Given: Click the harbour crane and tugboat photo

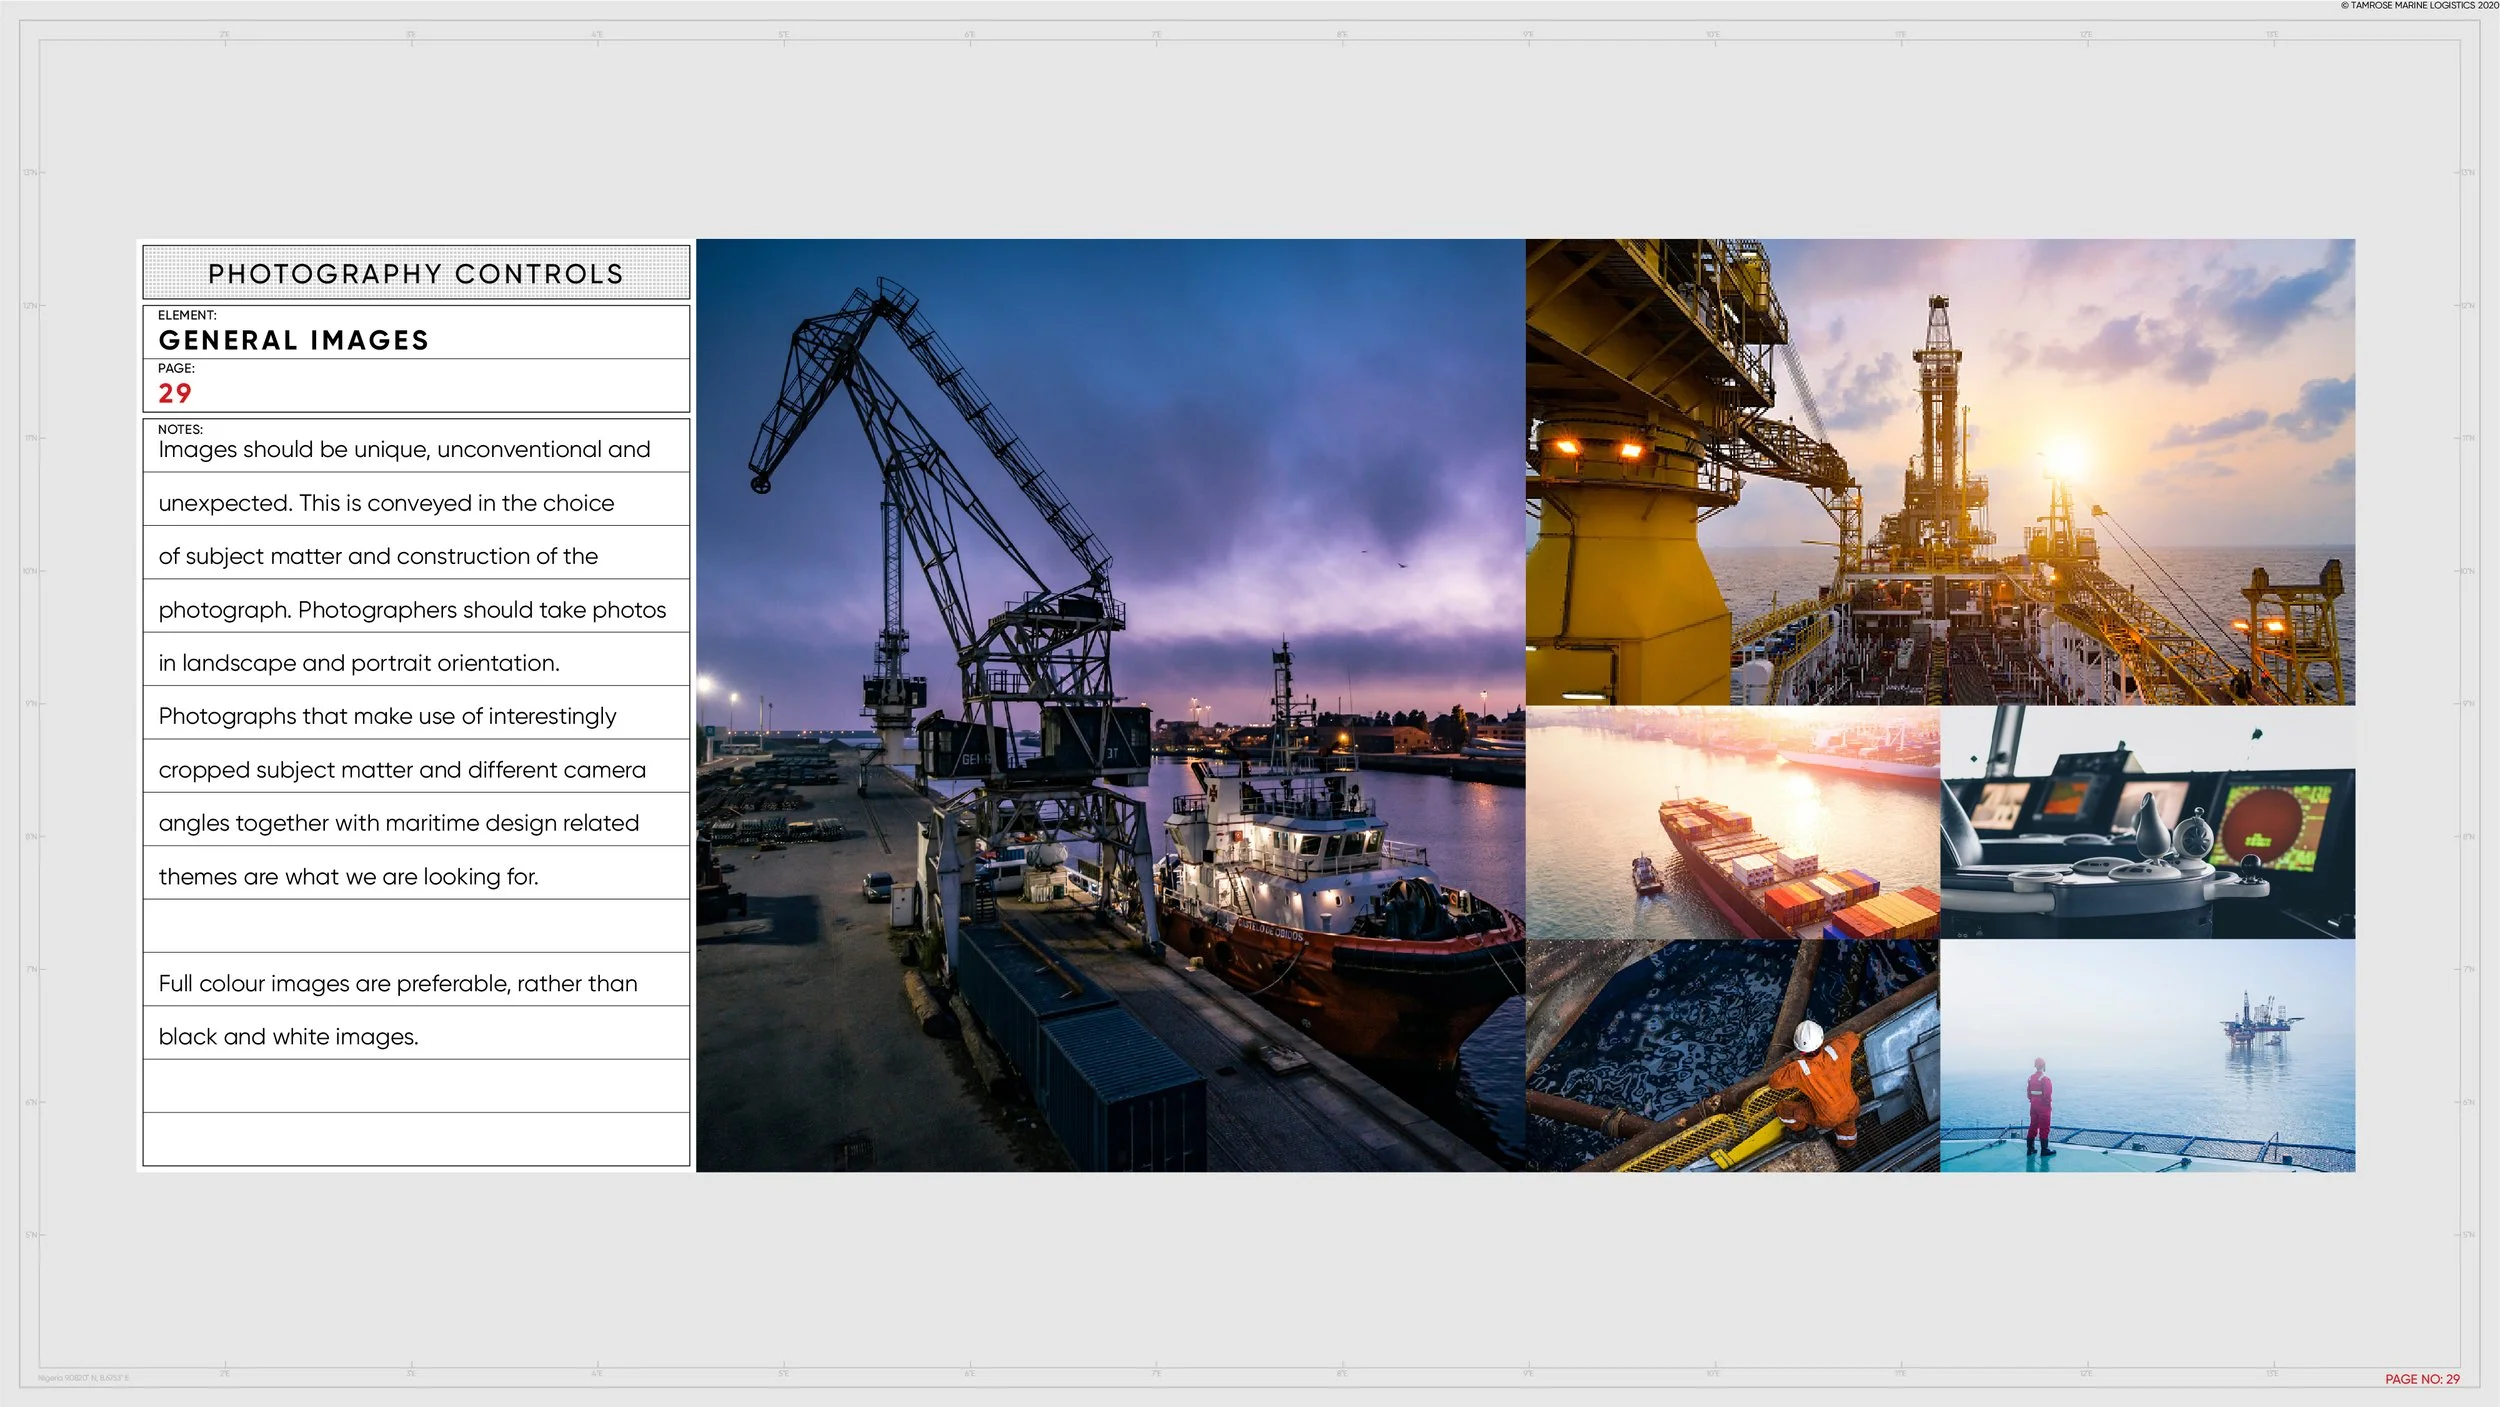Looking at the screenshot, I should (1110, 705).
